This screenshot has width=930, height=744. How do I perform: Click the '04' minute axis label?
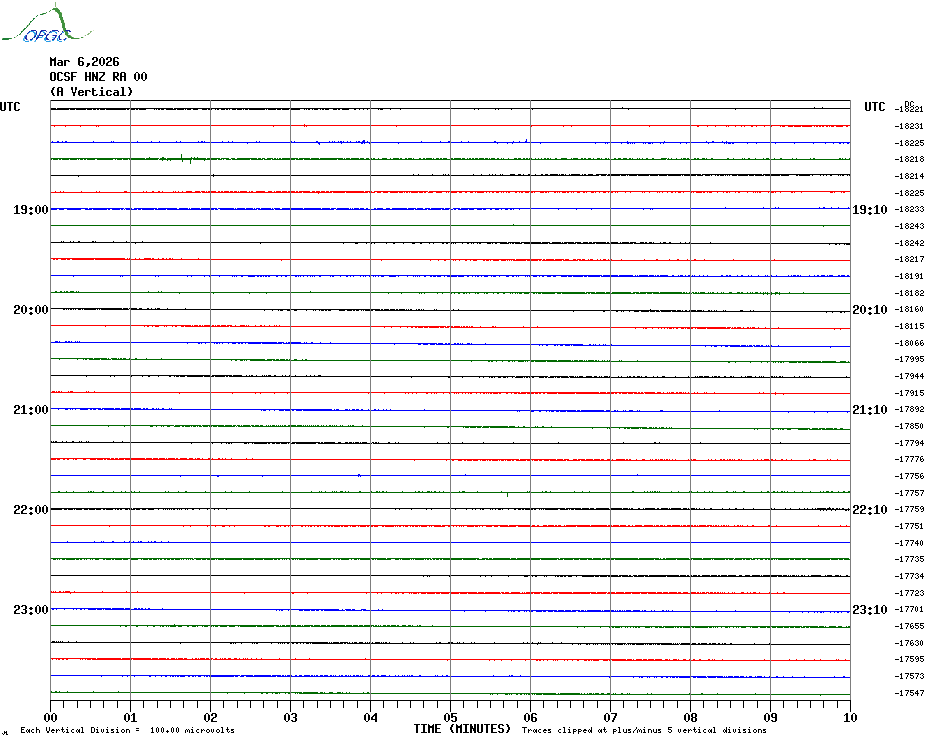click(371, 717)
